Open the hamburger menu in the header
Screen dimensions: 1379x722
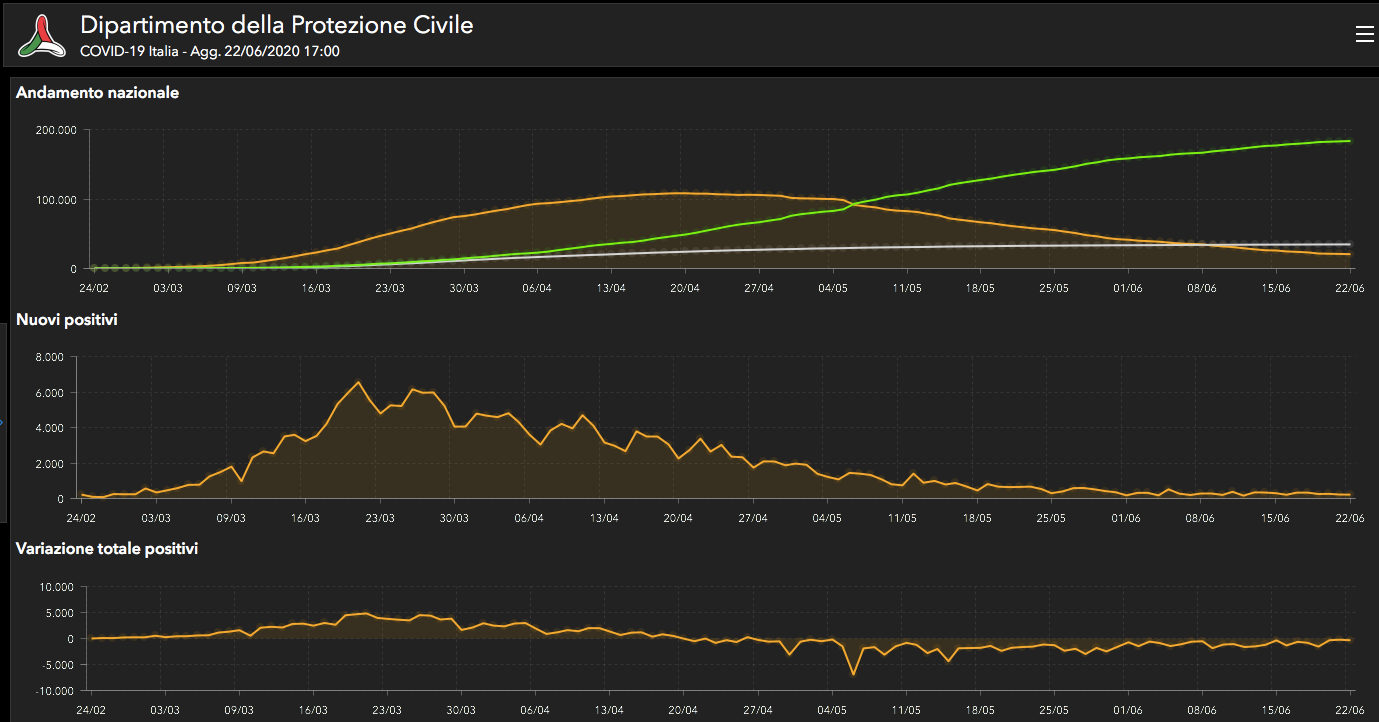(1364, 35)
